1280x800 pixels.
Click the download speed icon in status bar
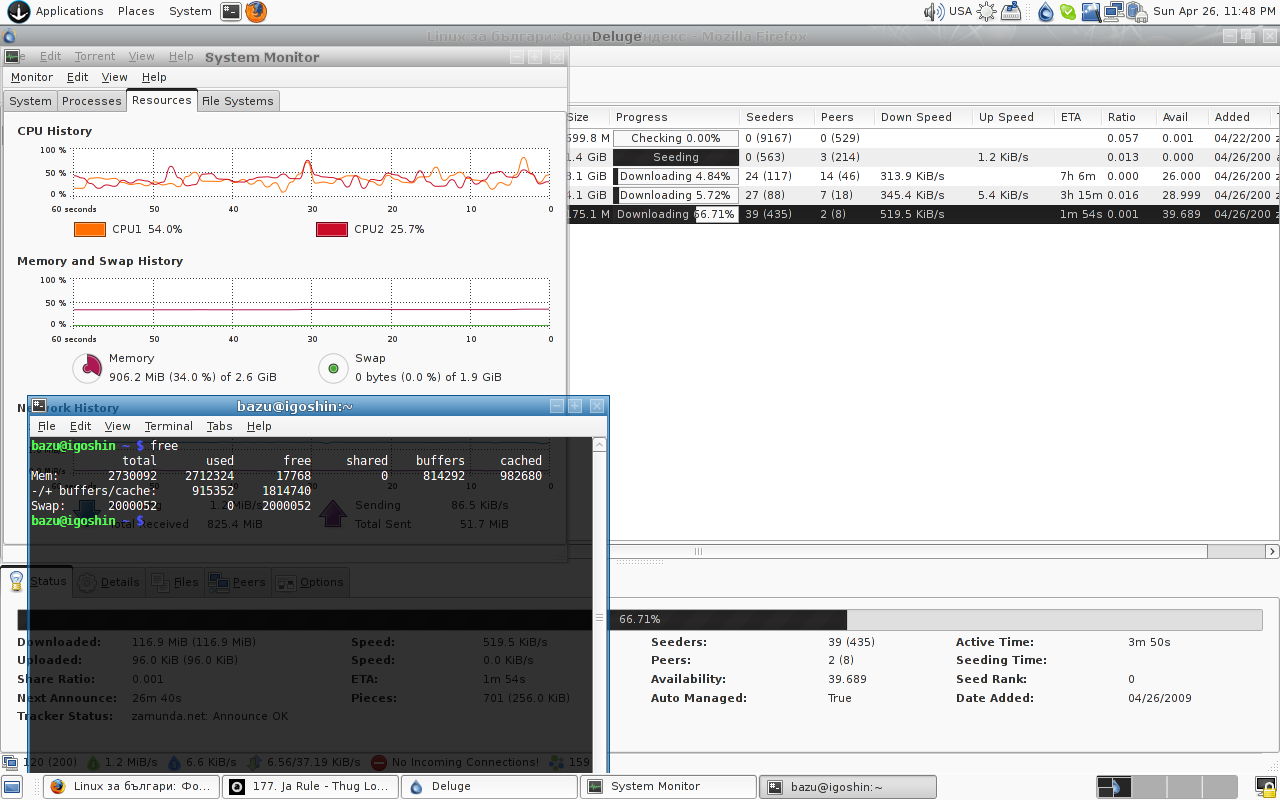click(x=93, y=762)
